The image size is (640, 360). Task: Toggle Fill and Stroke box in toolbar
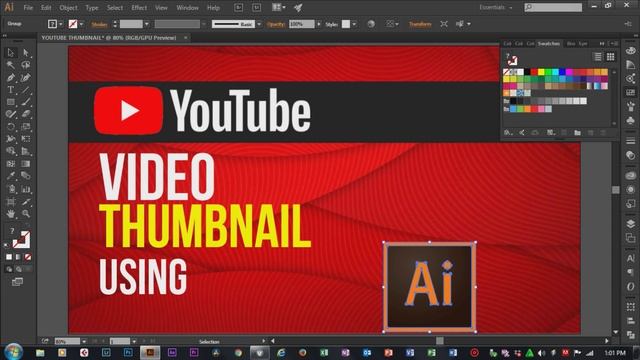[x=21, y=240]
